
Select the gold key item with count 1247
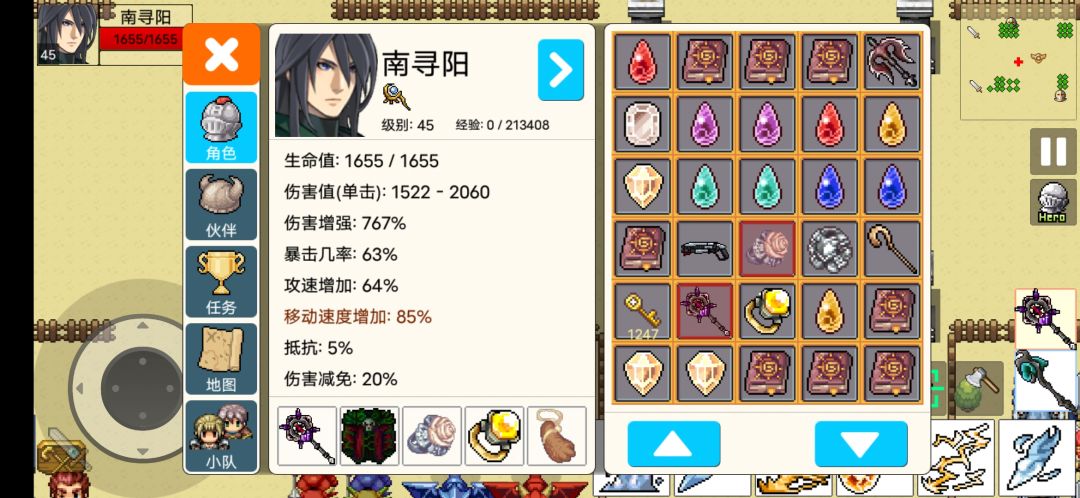tap(642, 311)
